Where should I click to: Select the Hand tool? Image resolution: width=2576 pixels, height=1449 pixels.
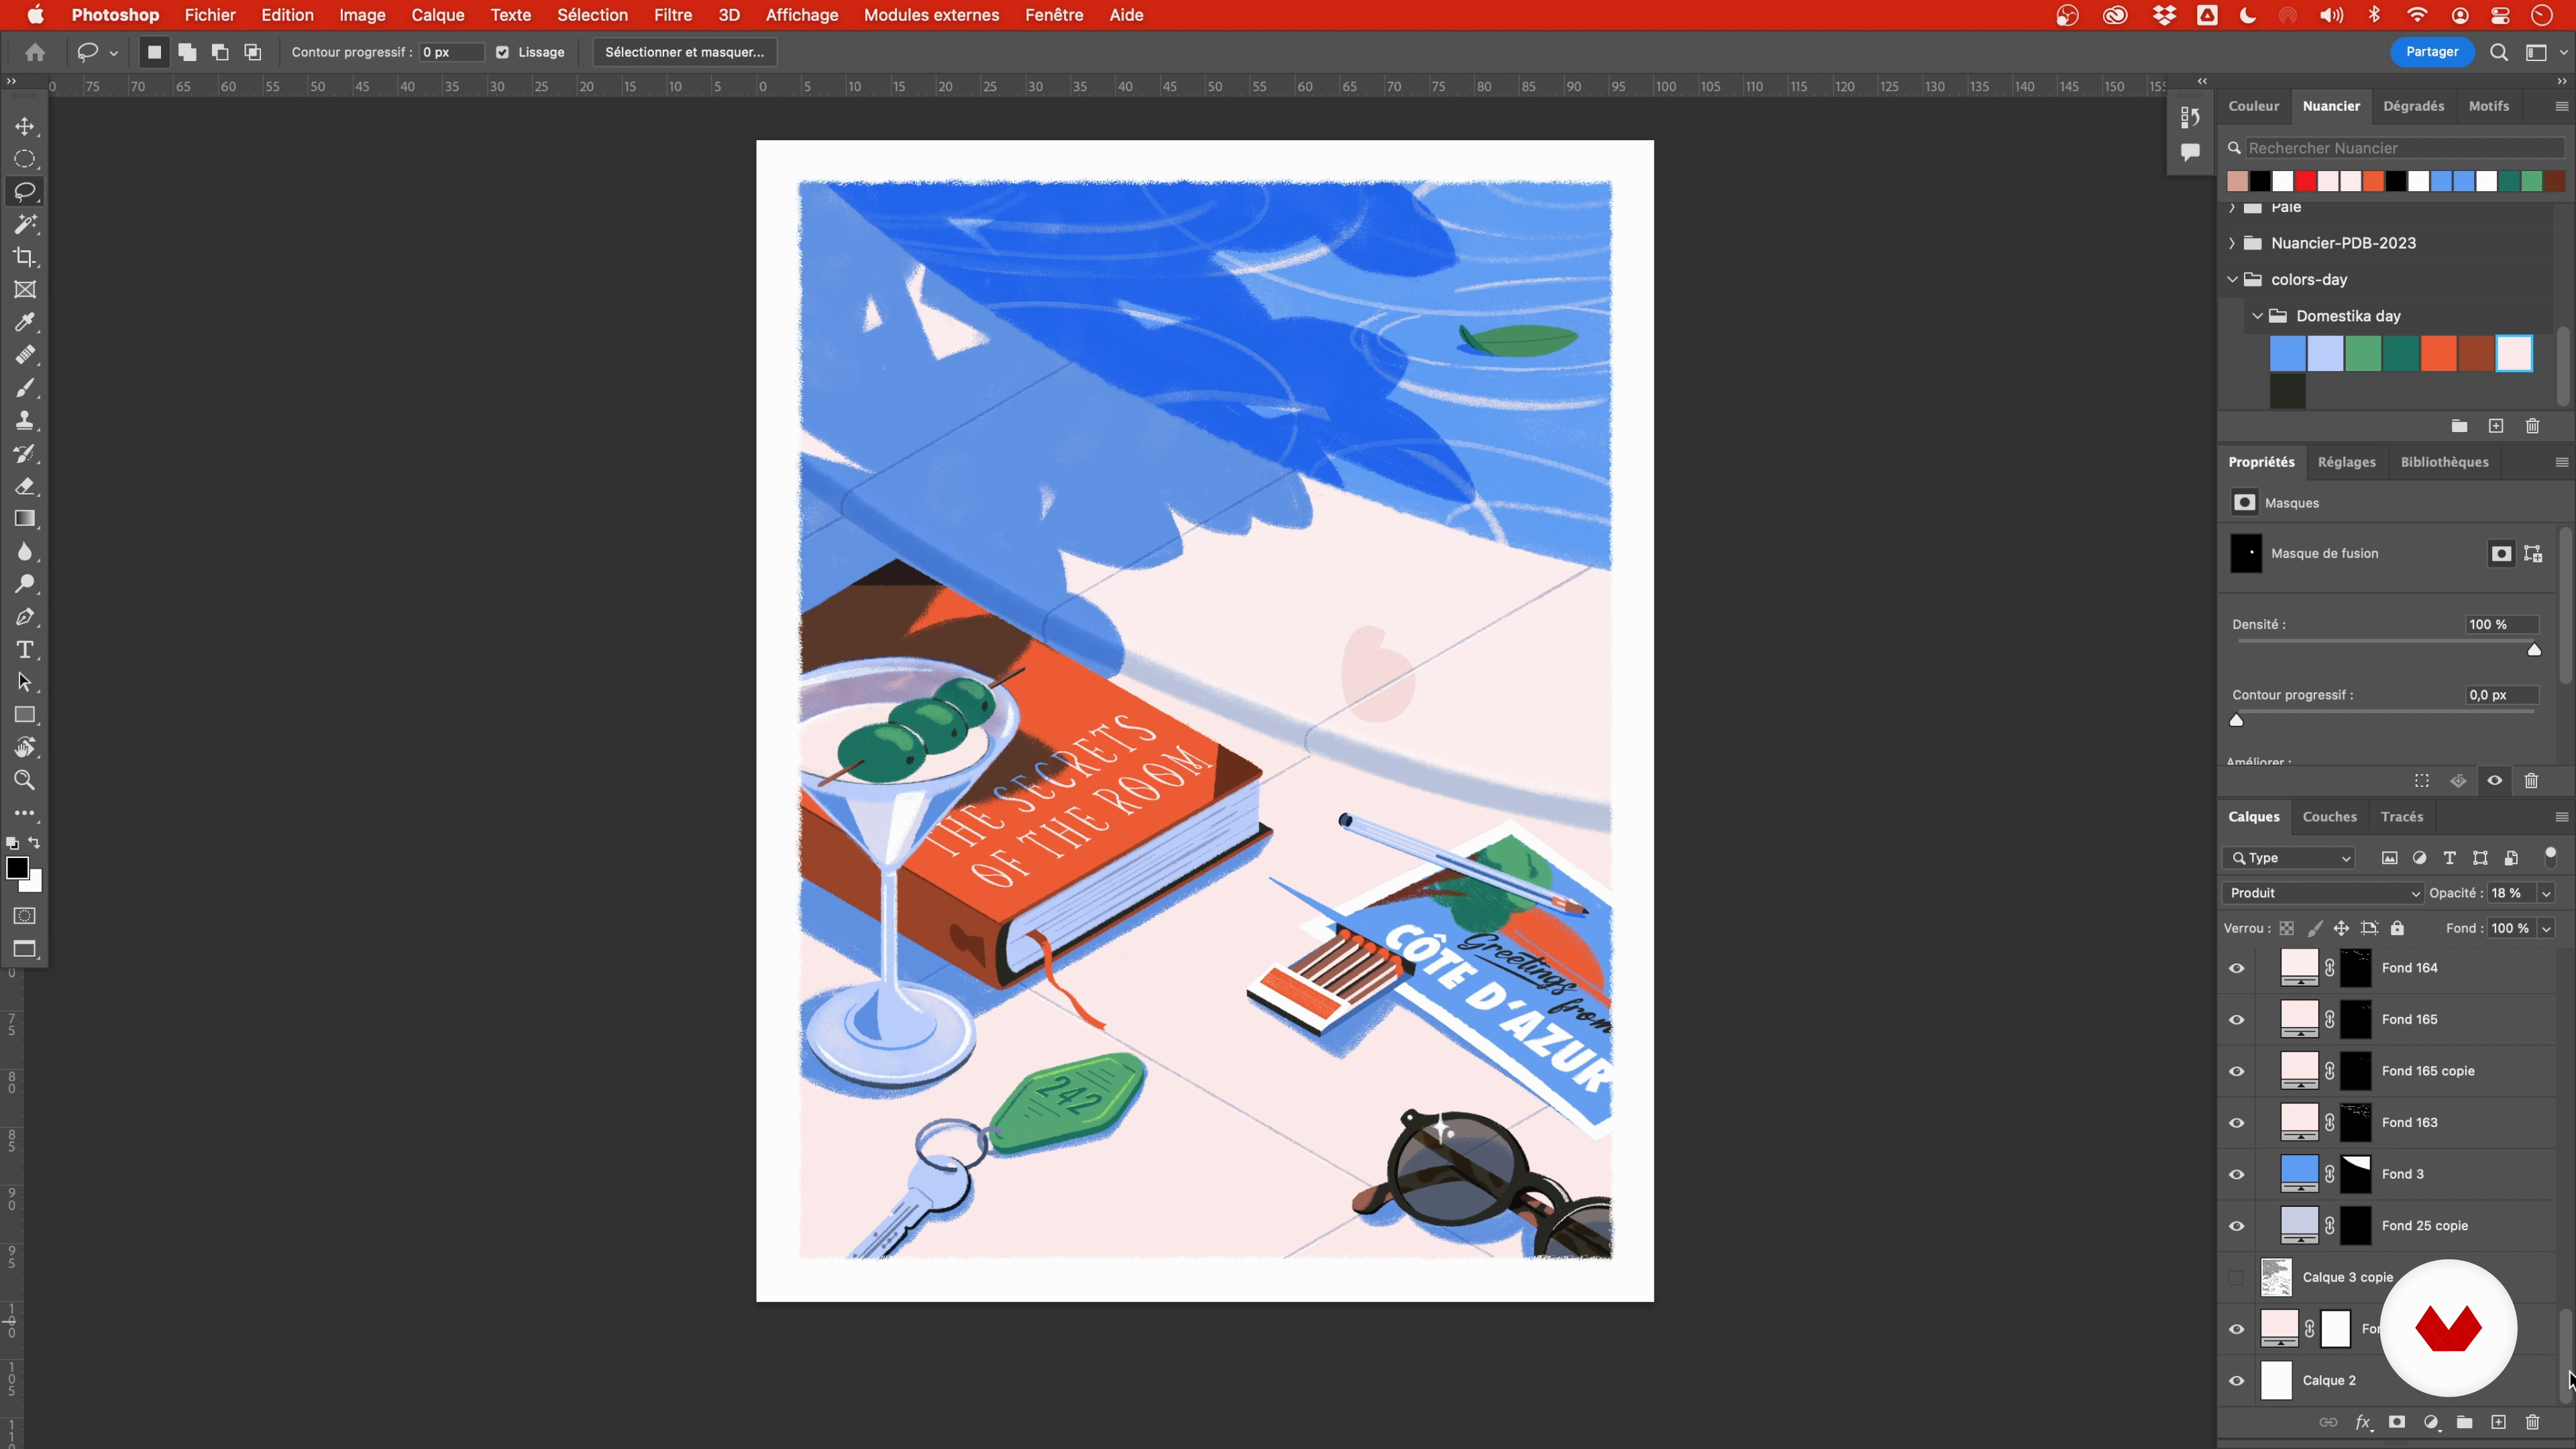pyautogui.click(x=25, y=748)
